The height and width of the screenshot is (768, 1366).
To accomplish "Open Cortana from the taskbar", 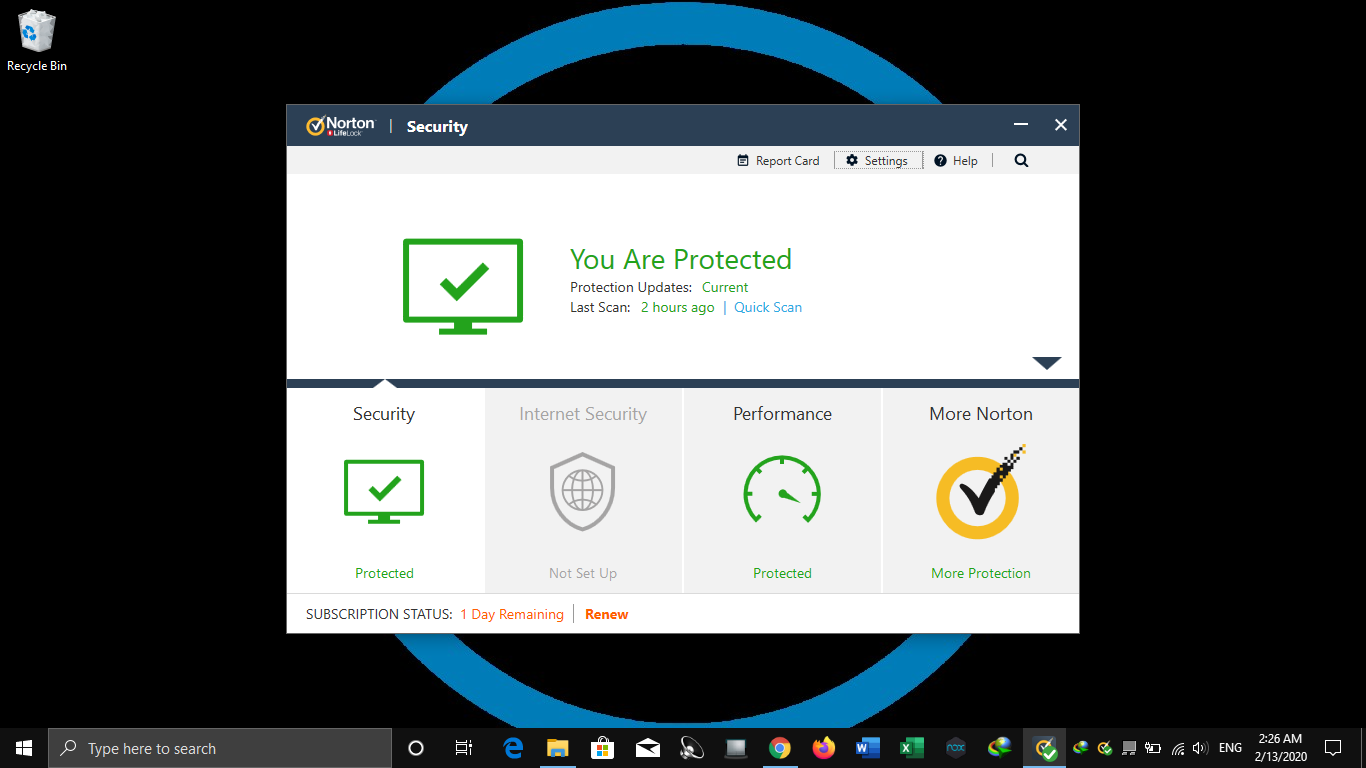I will [x=416, y=748].
